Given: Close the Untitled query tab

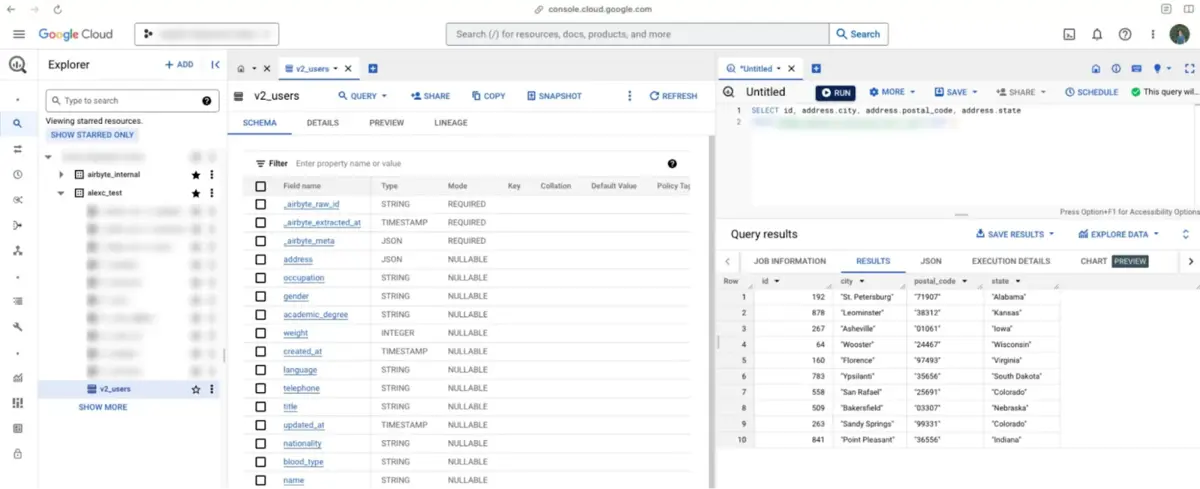Looking at the screenshot, I should (x=791, y=69).
